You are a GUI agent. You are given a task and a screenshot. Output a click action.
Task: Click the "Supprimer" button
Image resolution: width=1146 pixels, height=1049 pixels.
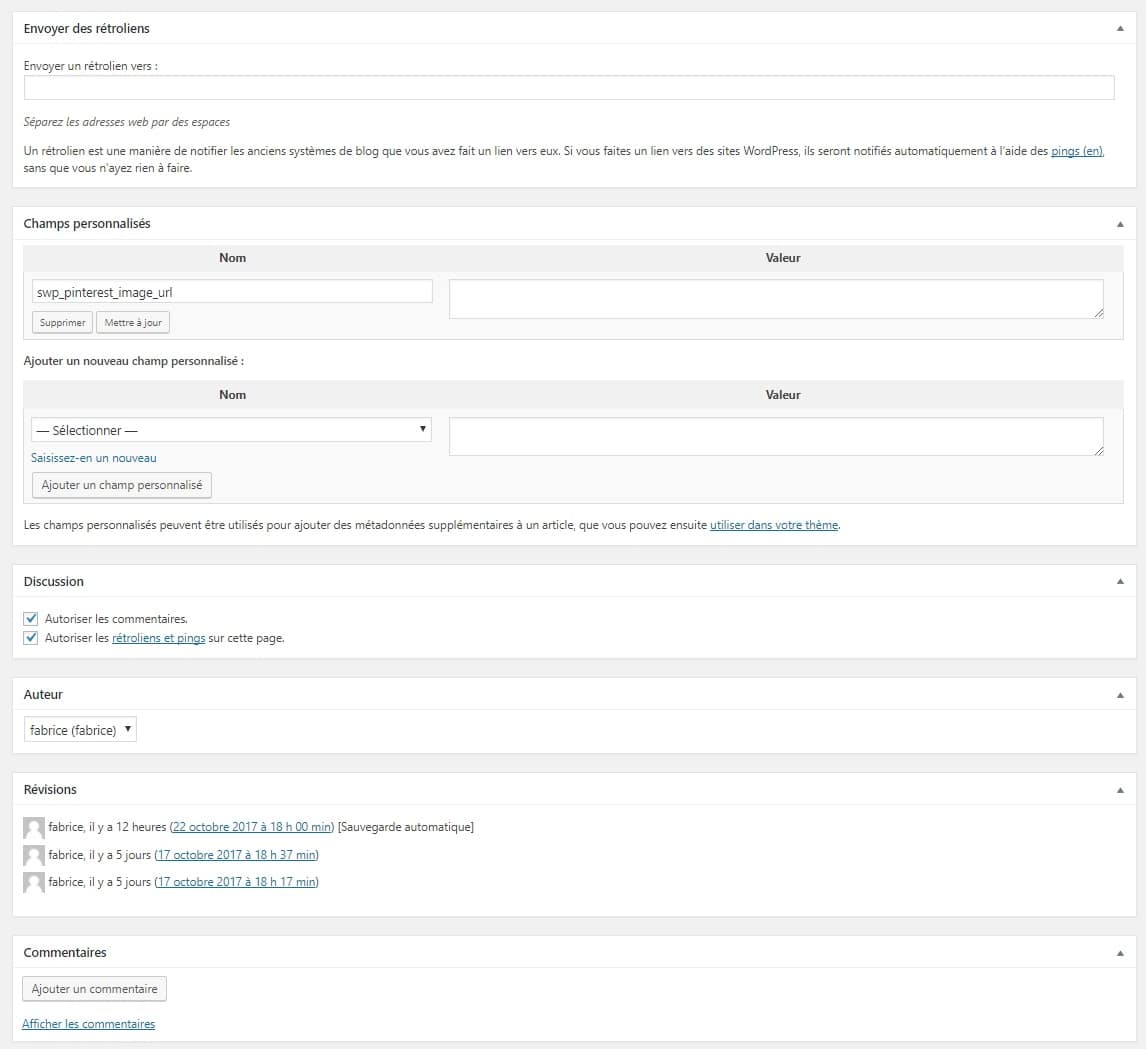pos(62,322)
